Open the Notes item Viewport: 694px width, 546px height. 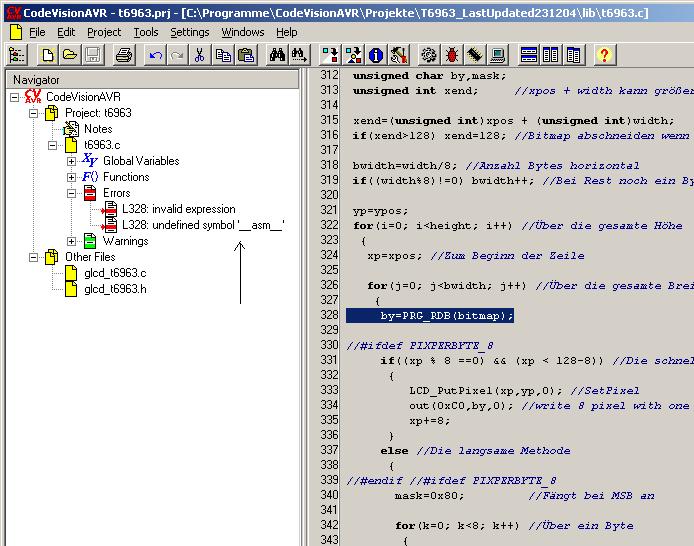pos(98,129)
